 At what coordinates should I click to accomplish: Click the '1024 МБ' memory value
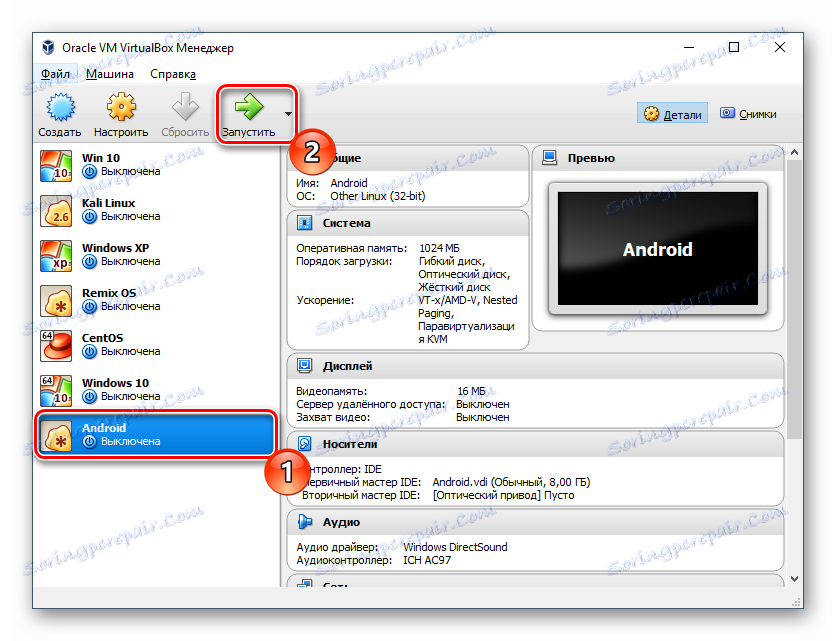click(439, 248)
